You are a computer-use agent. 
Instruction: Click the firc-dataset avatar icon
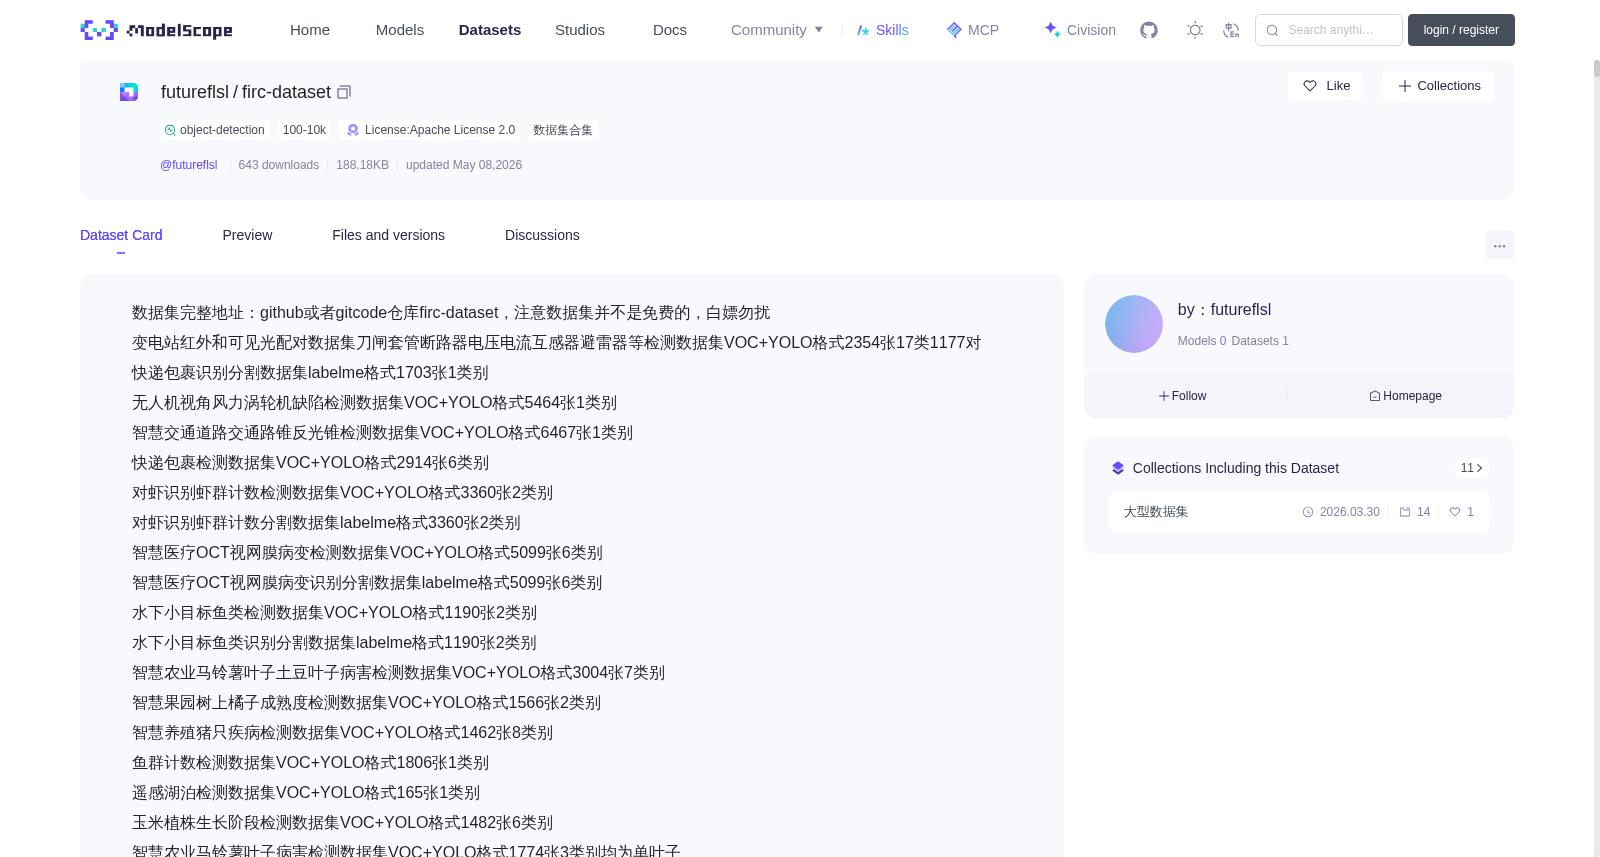coord(129,92)
